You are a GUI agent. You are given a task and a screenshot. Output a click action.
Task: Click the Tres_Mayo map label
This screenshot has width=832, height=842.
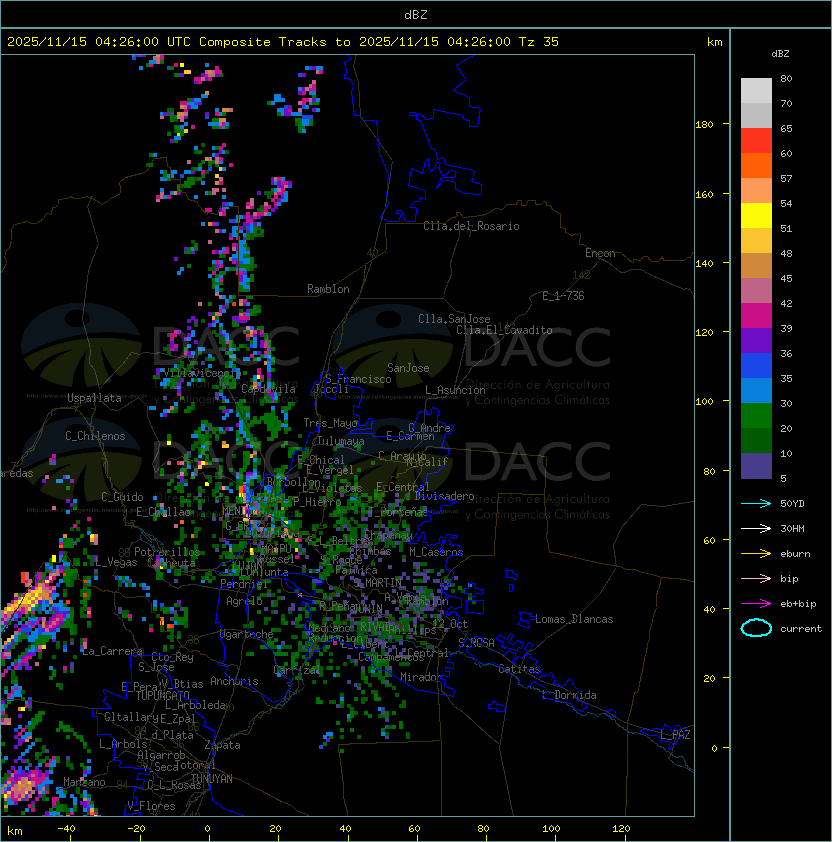click(x=330, y=423)
